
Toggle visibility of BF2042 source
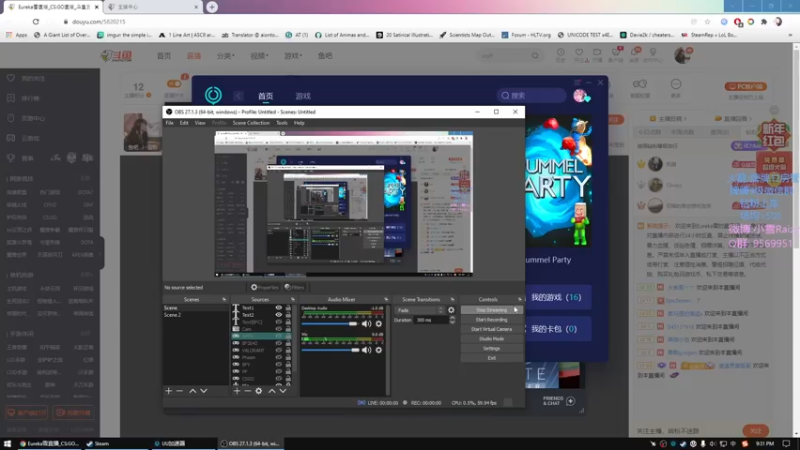pos(279,343)
